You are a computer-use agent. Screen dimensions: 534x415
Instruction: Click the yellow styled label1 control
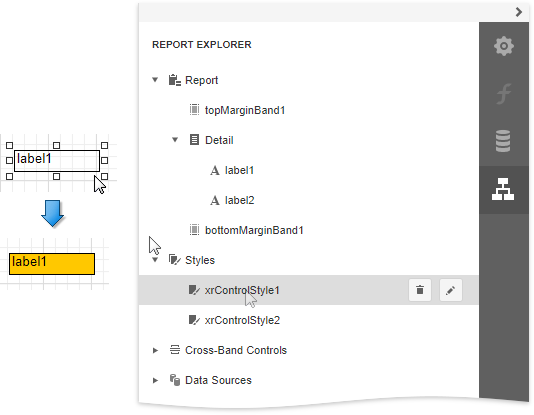pos(52,264)
